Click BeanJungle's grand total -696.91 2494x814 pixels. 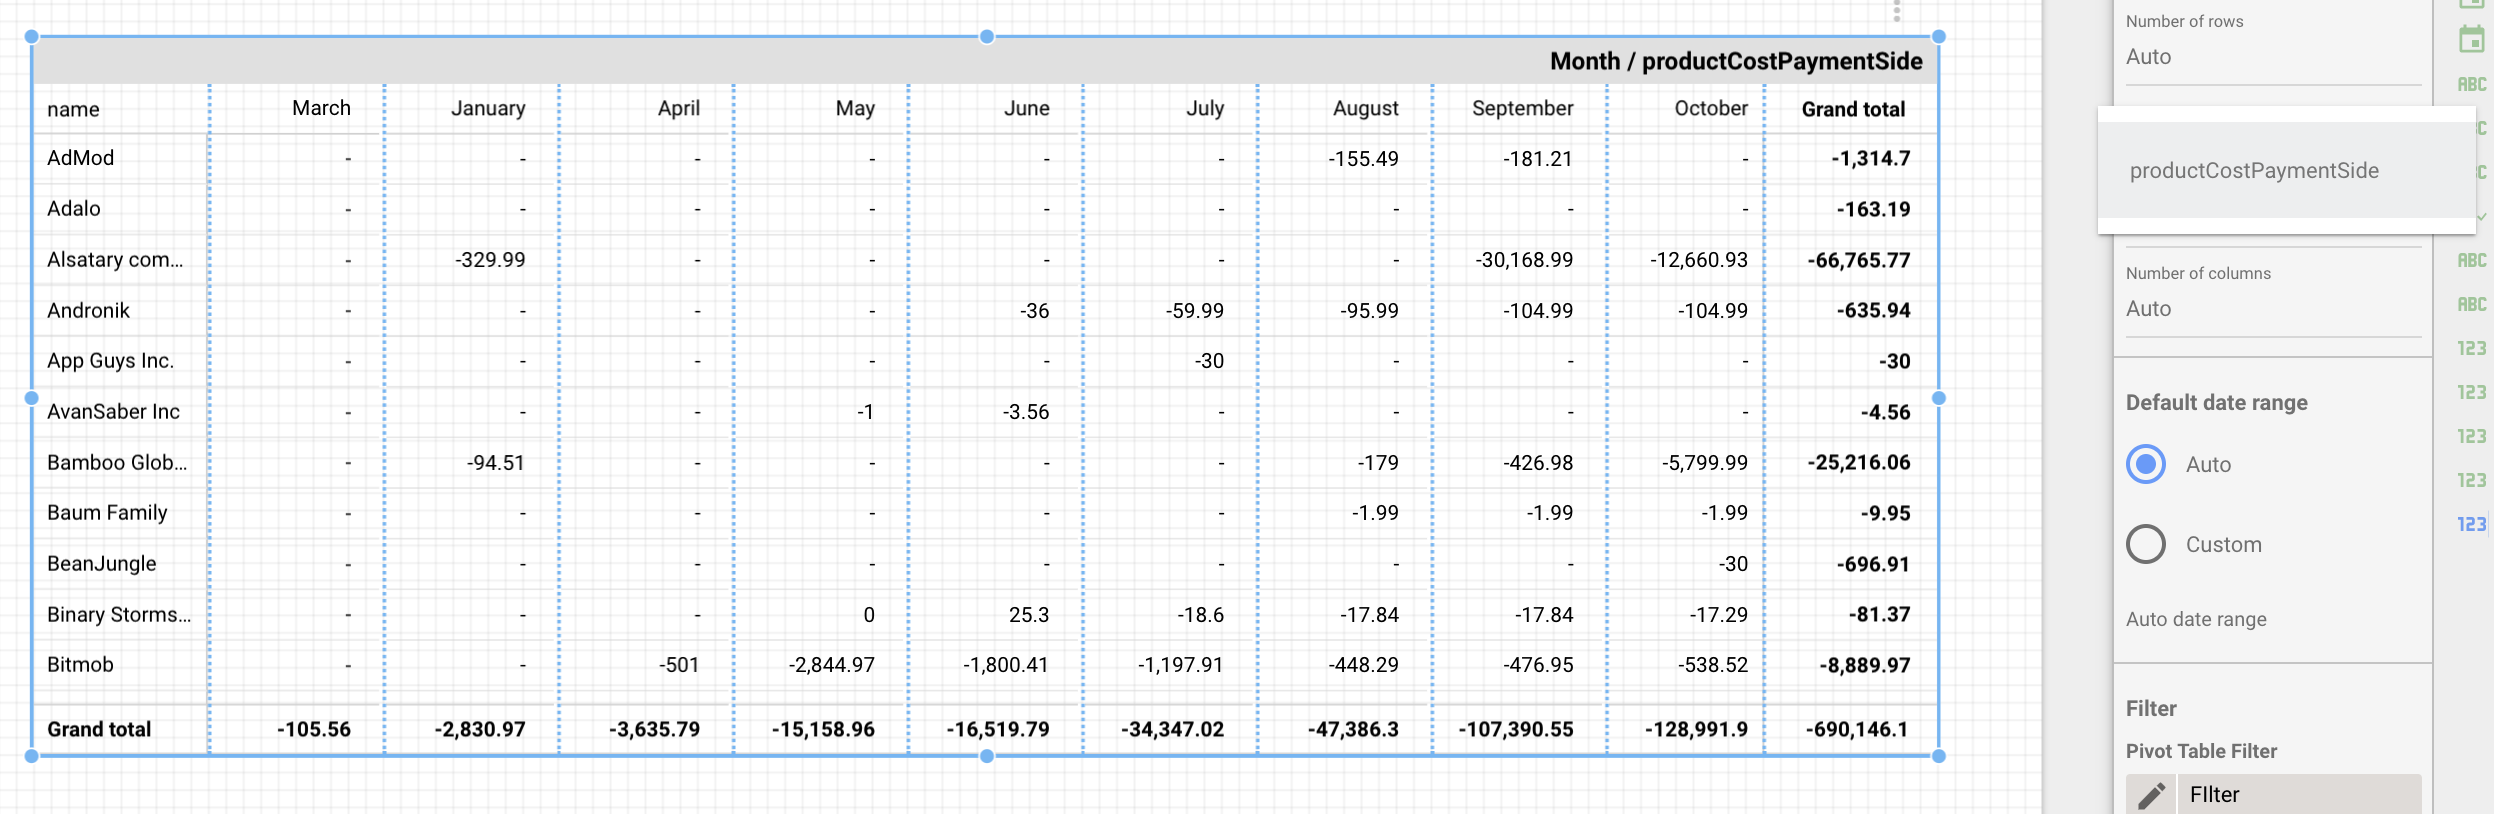[x=1873, y=564]
